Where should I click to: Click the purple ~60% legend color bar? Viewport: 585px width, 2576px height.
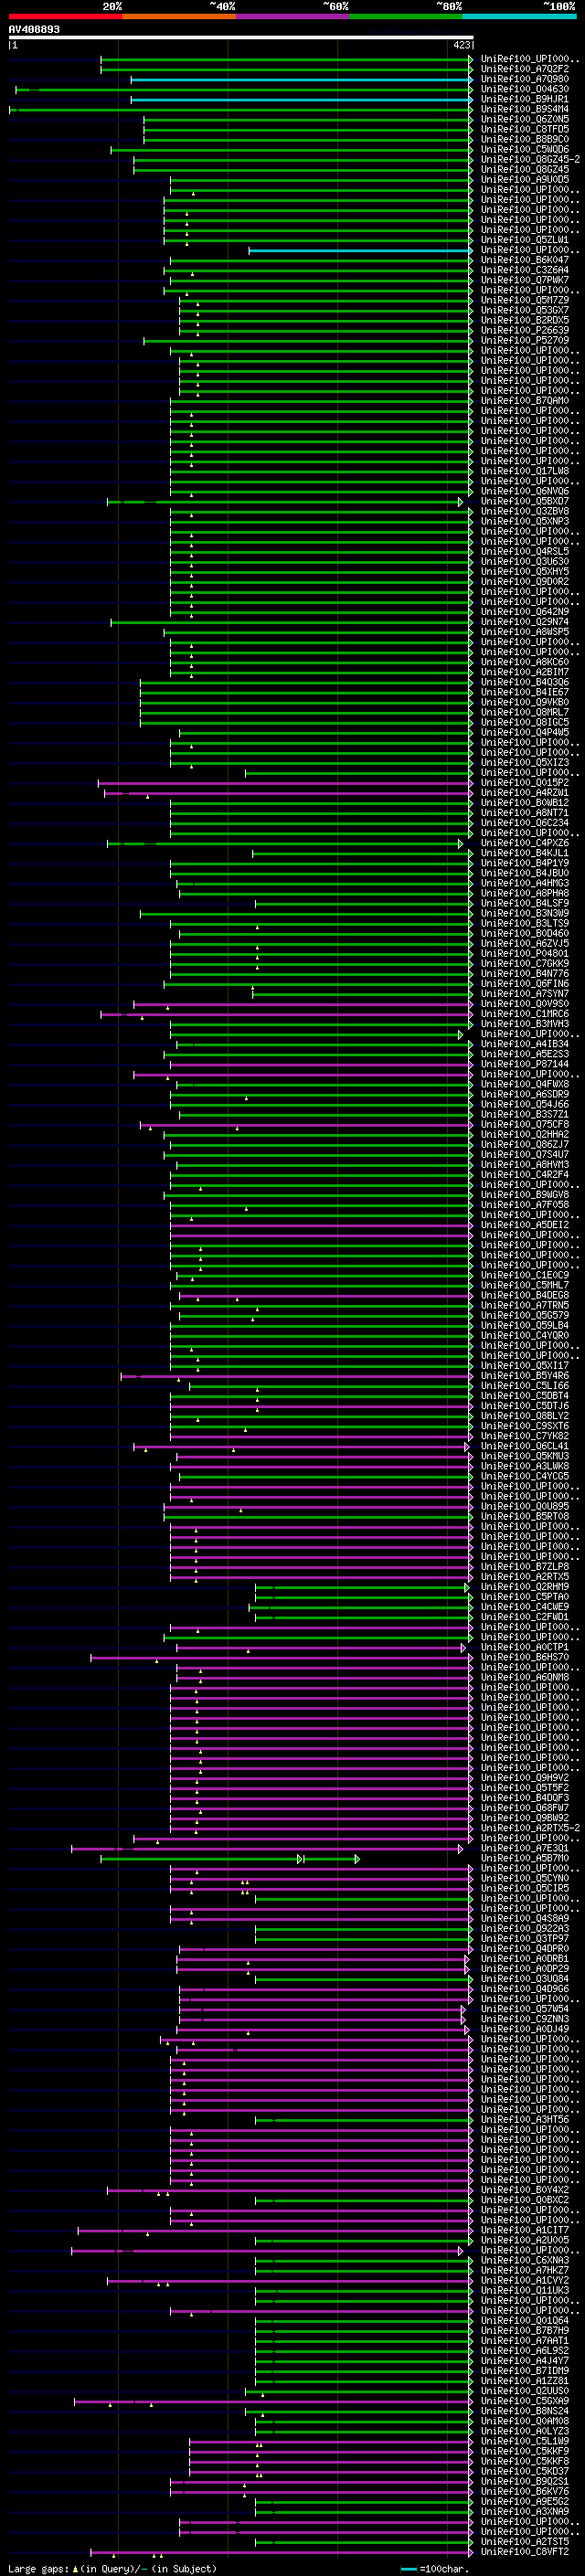click(293, 16)
